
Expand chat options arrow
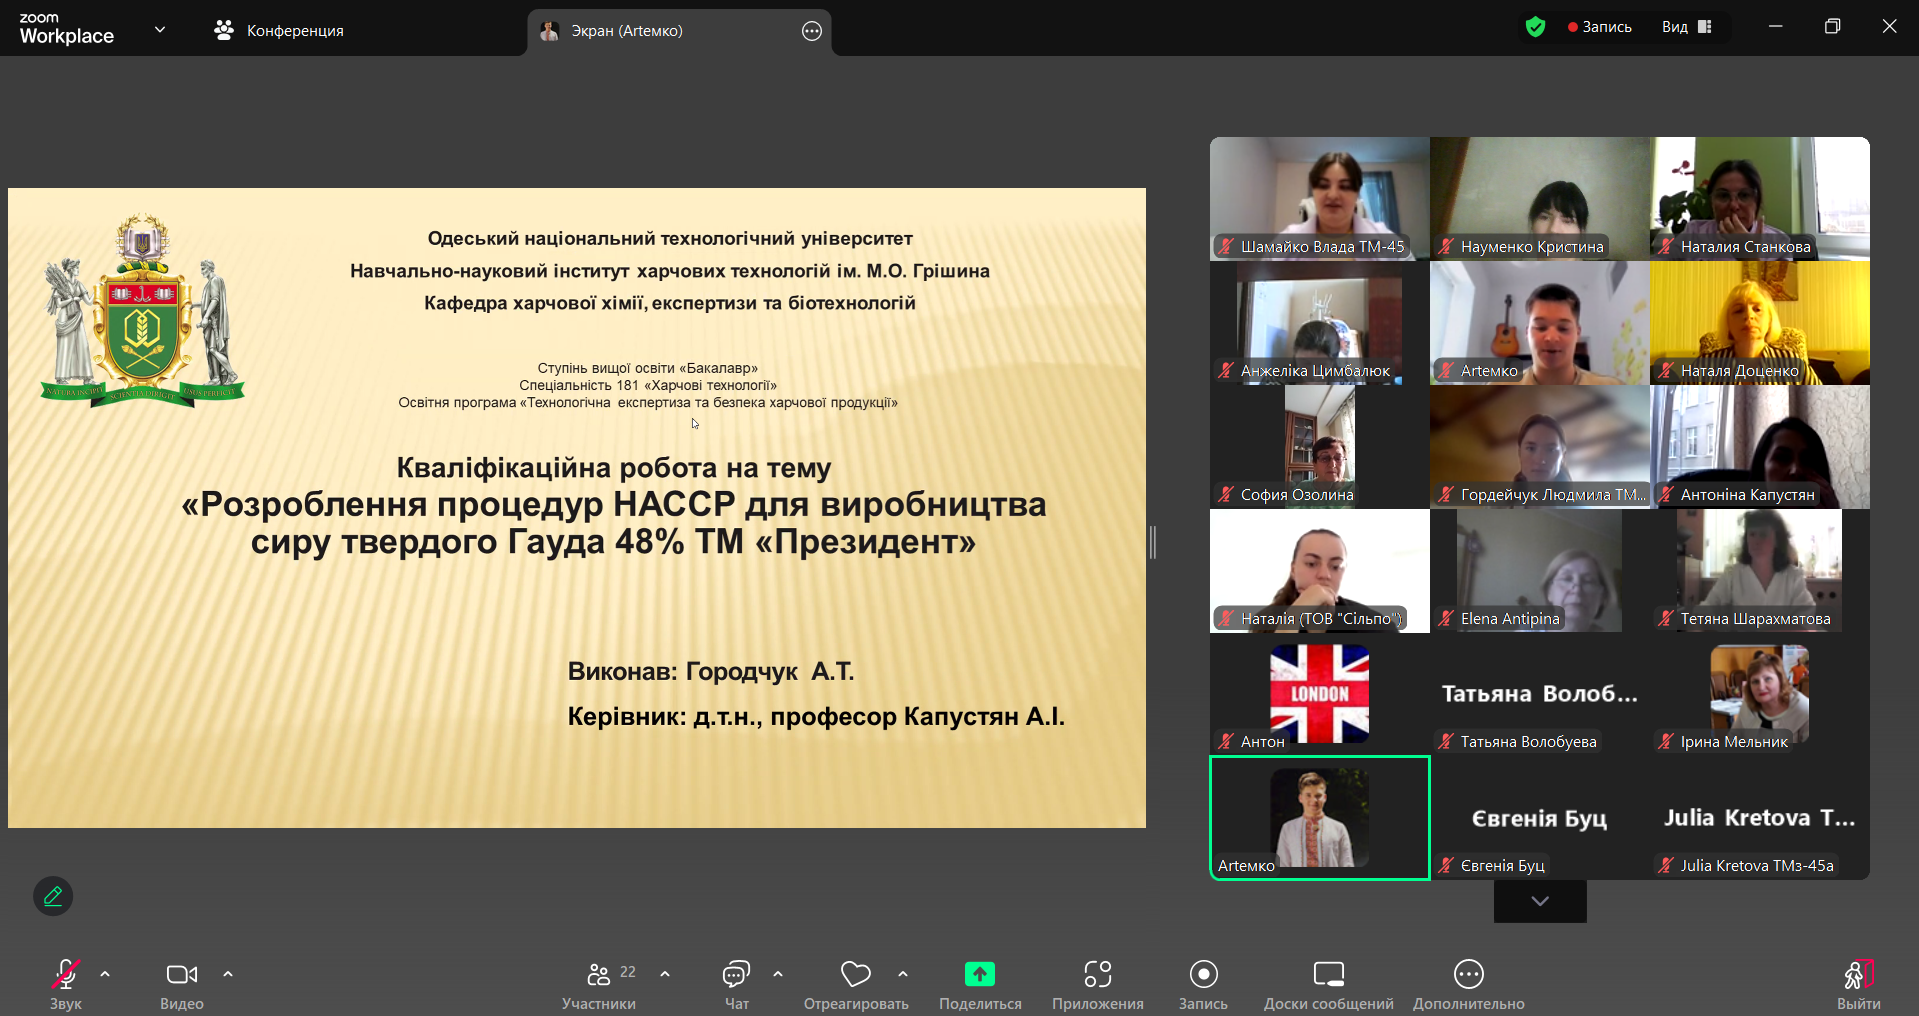pos(778,974)
